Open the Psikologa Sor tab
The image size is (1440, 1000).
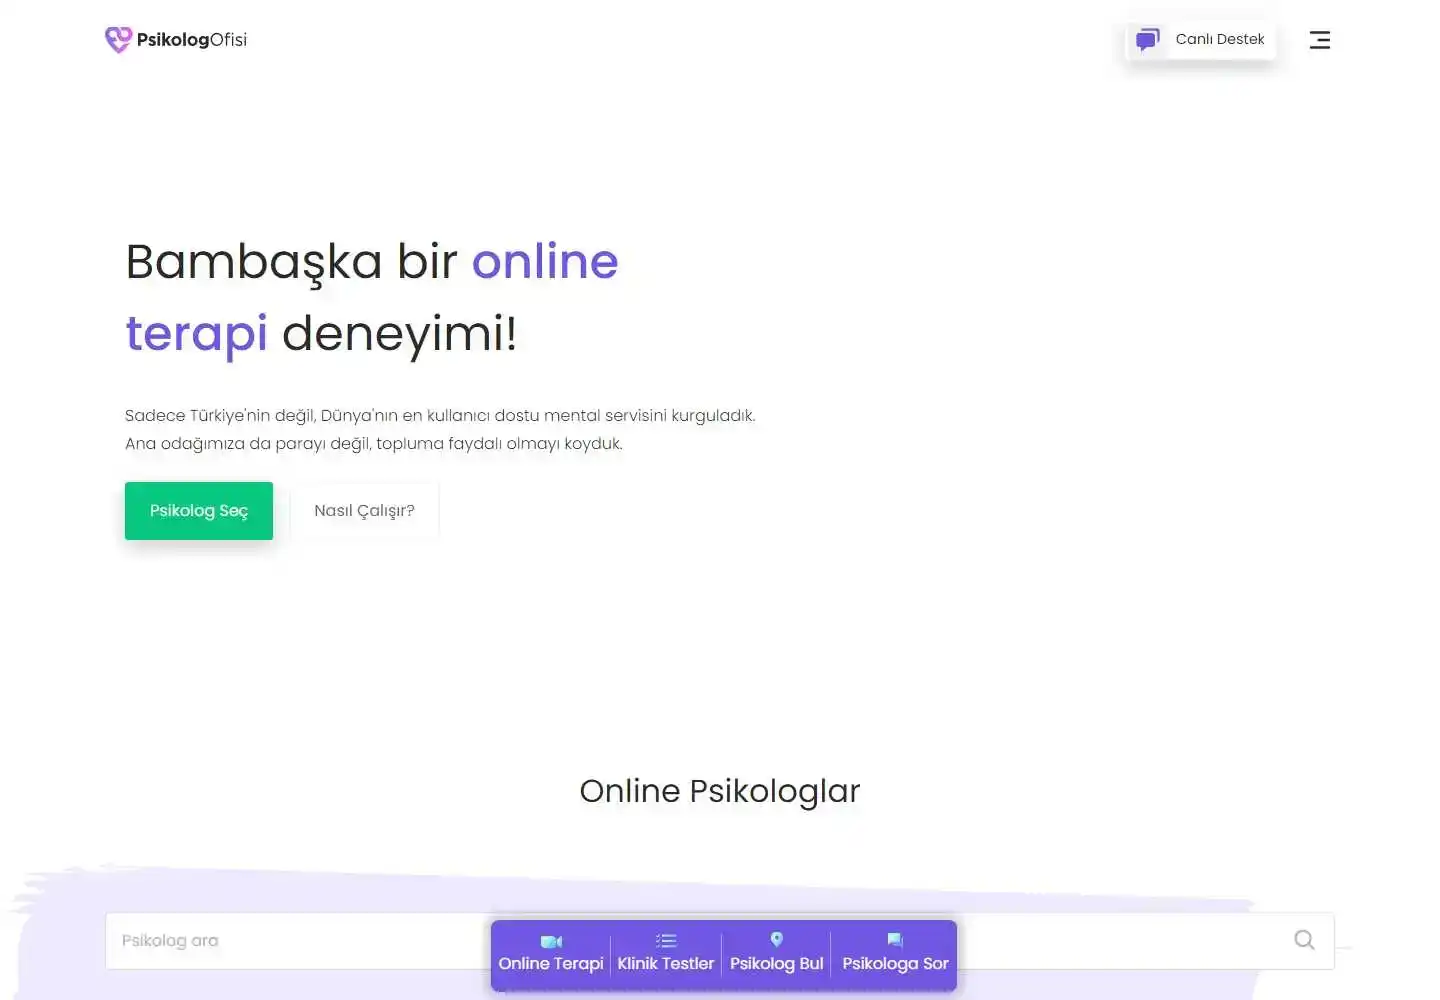[895, 956]
